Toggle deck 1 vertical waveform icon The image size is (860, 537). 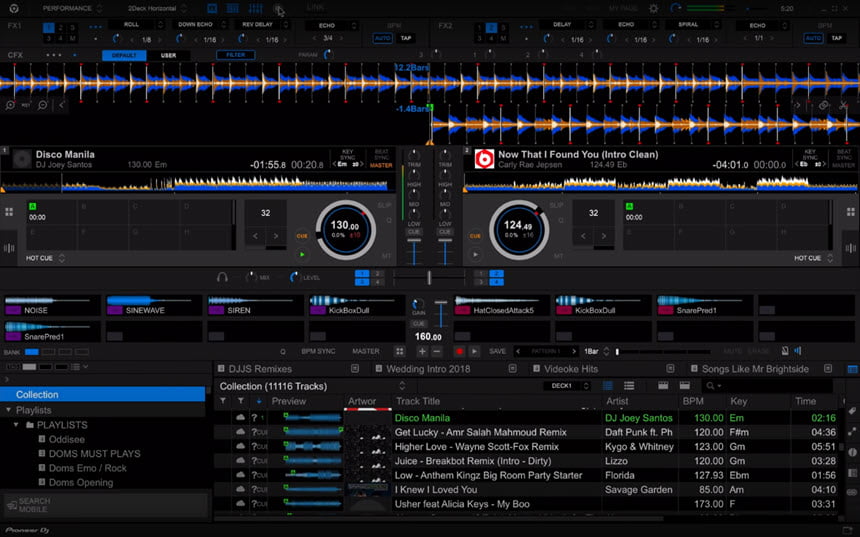point(9,248)
